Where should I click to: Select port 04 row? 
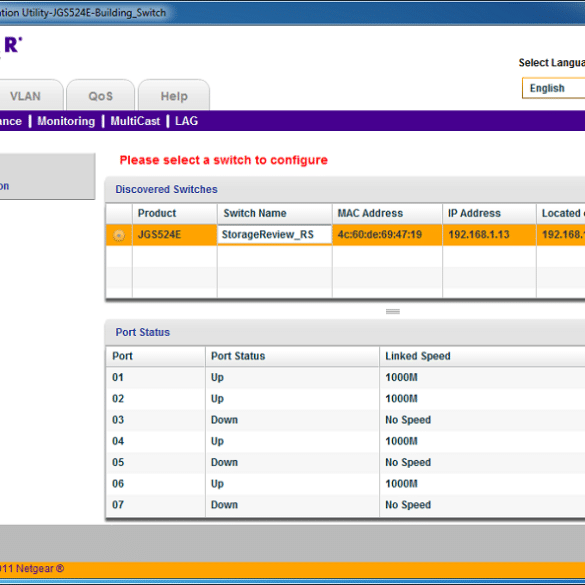345,441
